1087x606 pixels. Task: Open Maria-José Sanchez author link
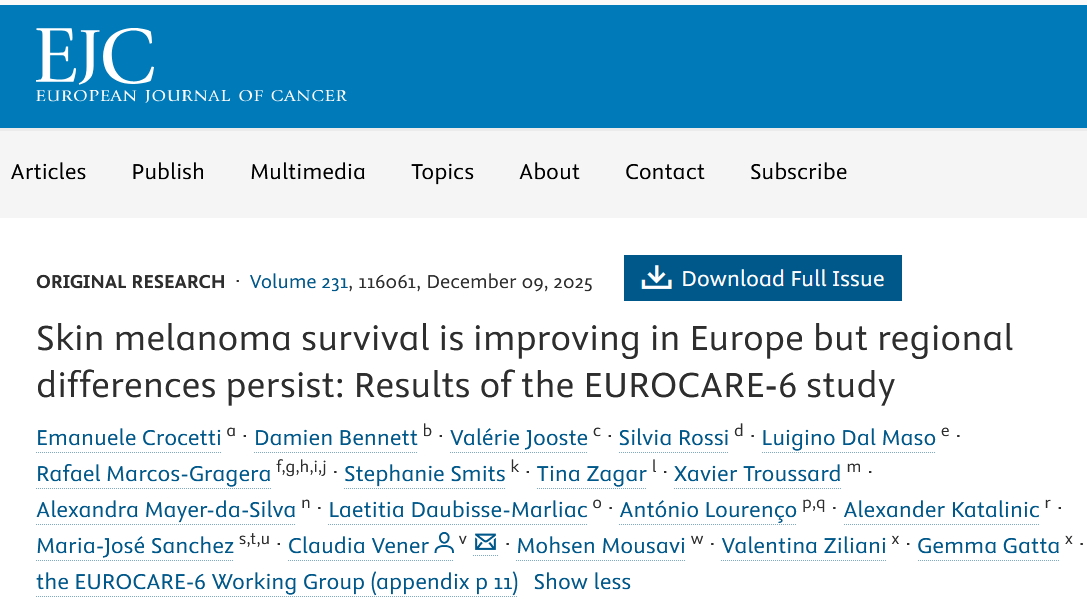click(x=135, y=546)
